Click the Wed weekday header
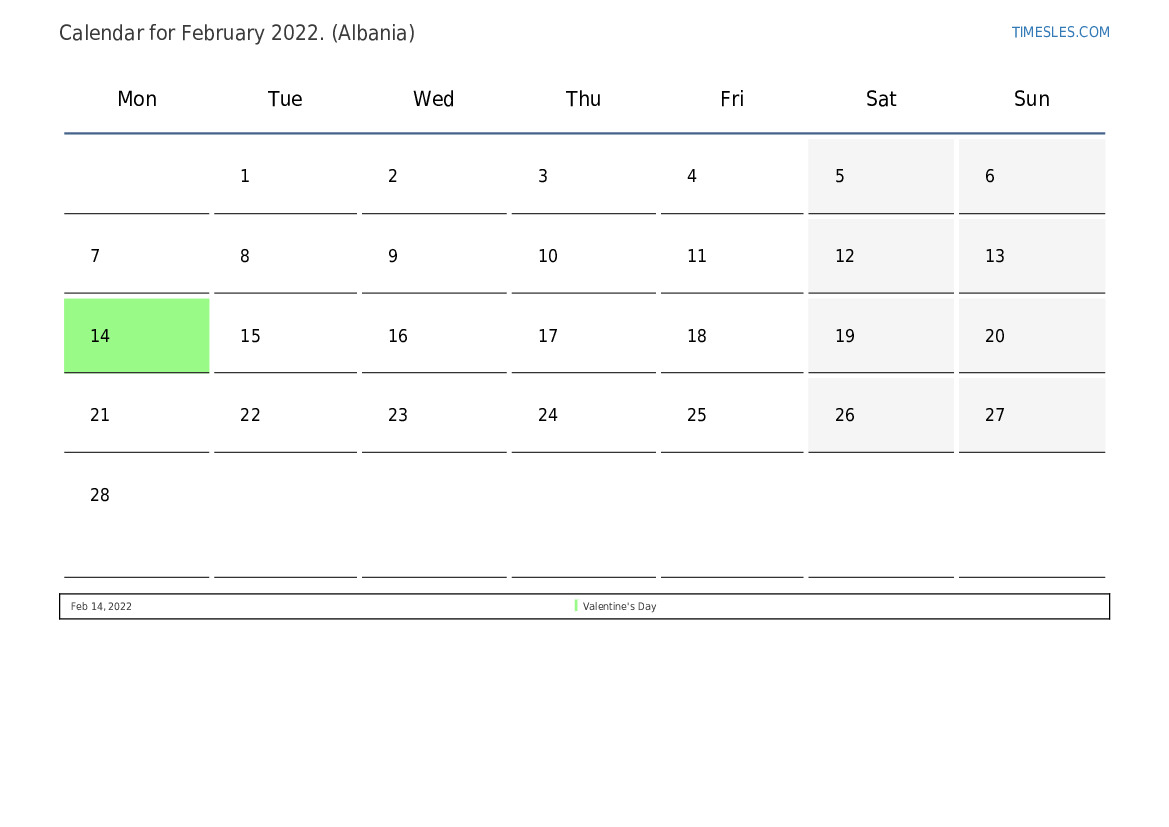 click(x=433, y=99)
